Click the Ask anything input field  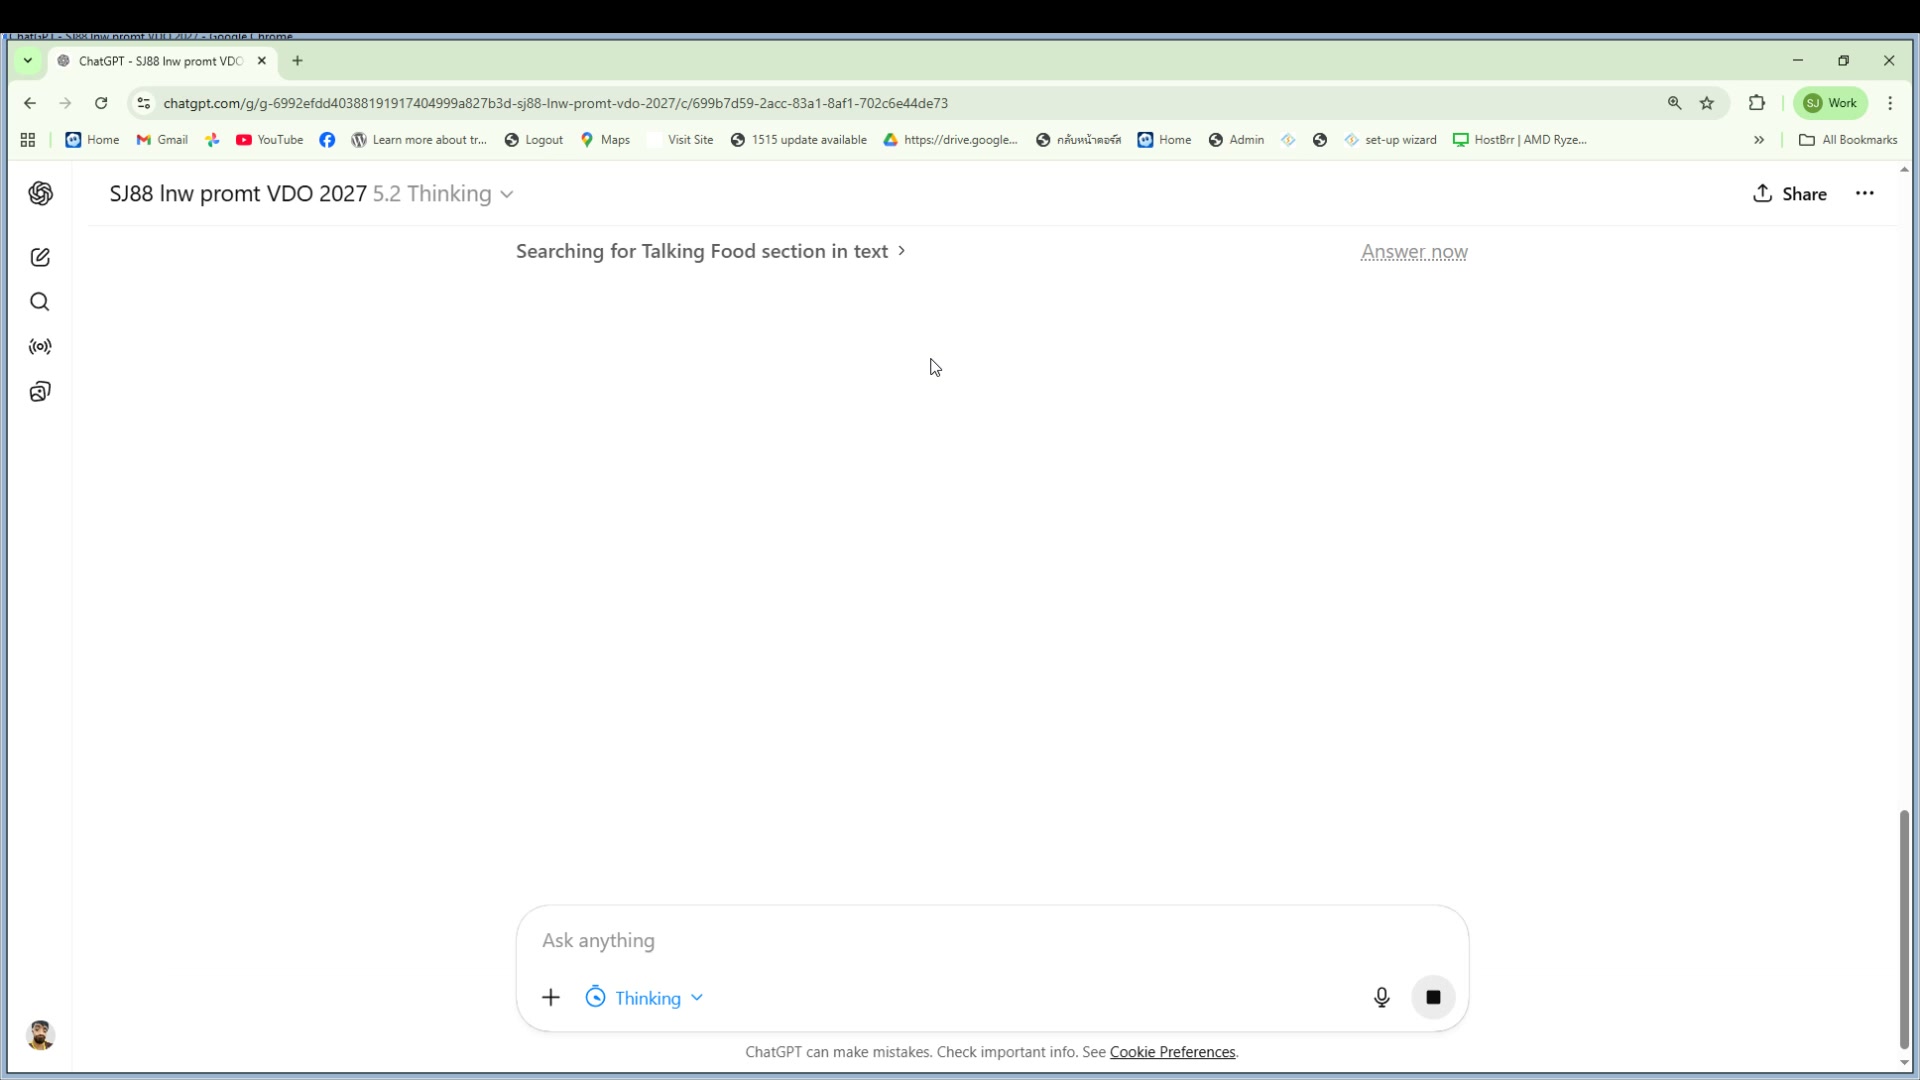[940, 941]
